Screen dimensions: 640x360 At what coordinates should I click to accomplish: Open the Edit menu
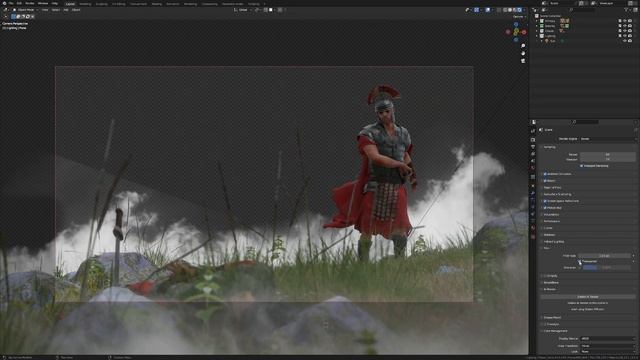(x=19, y=3)
